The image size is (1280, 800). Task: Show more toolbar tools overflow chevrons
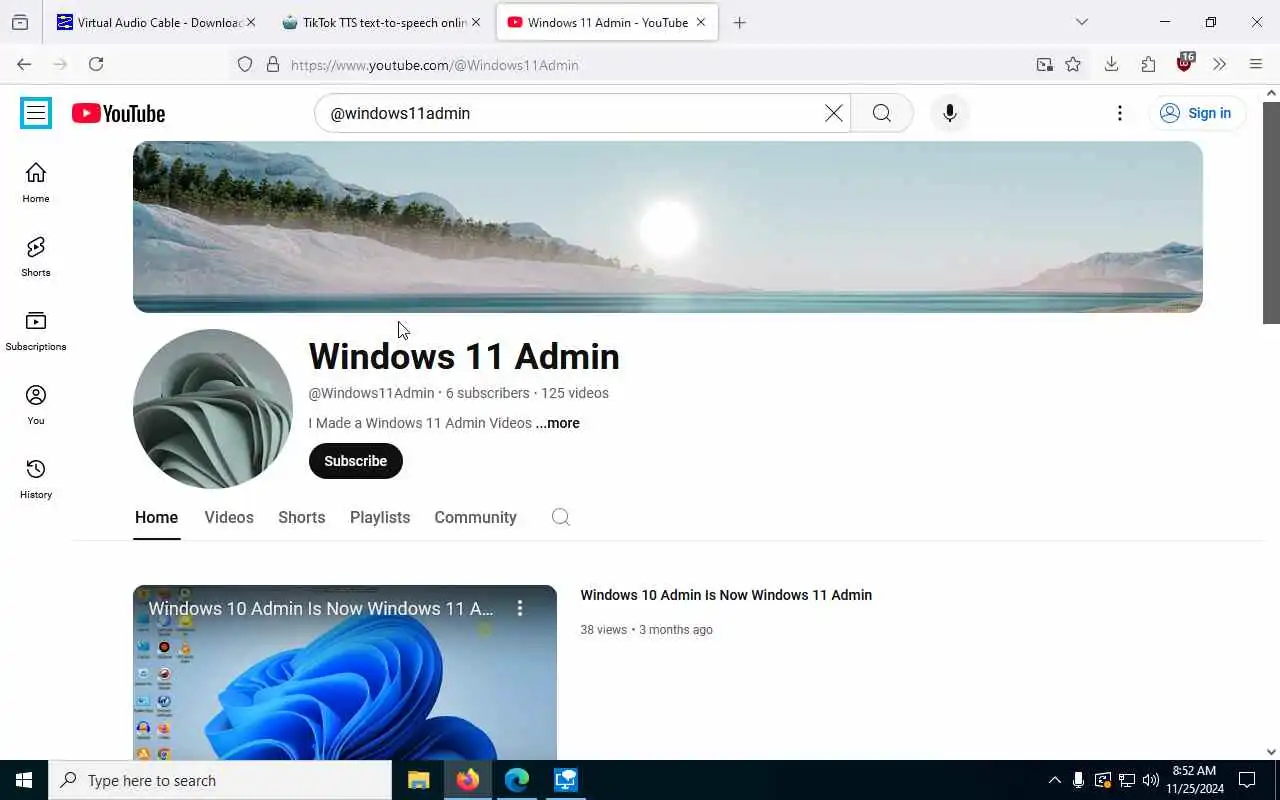tap(1219, 64)
